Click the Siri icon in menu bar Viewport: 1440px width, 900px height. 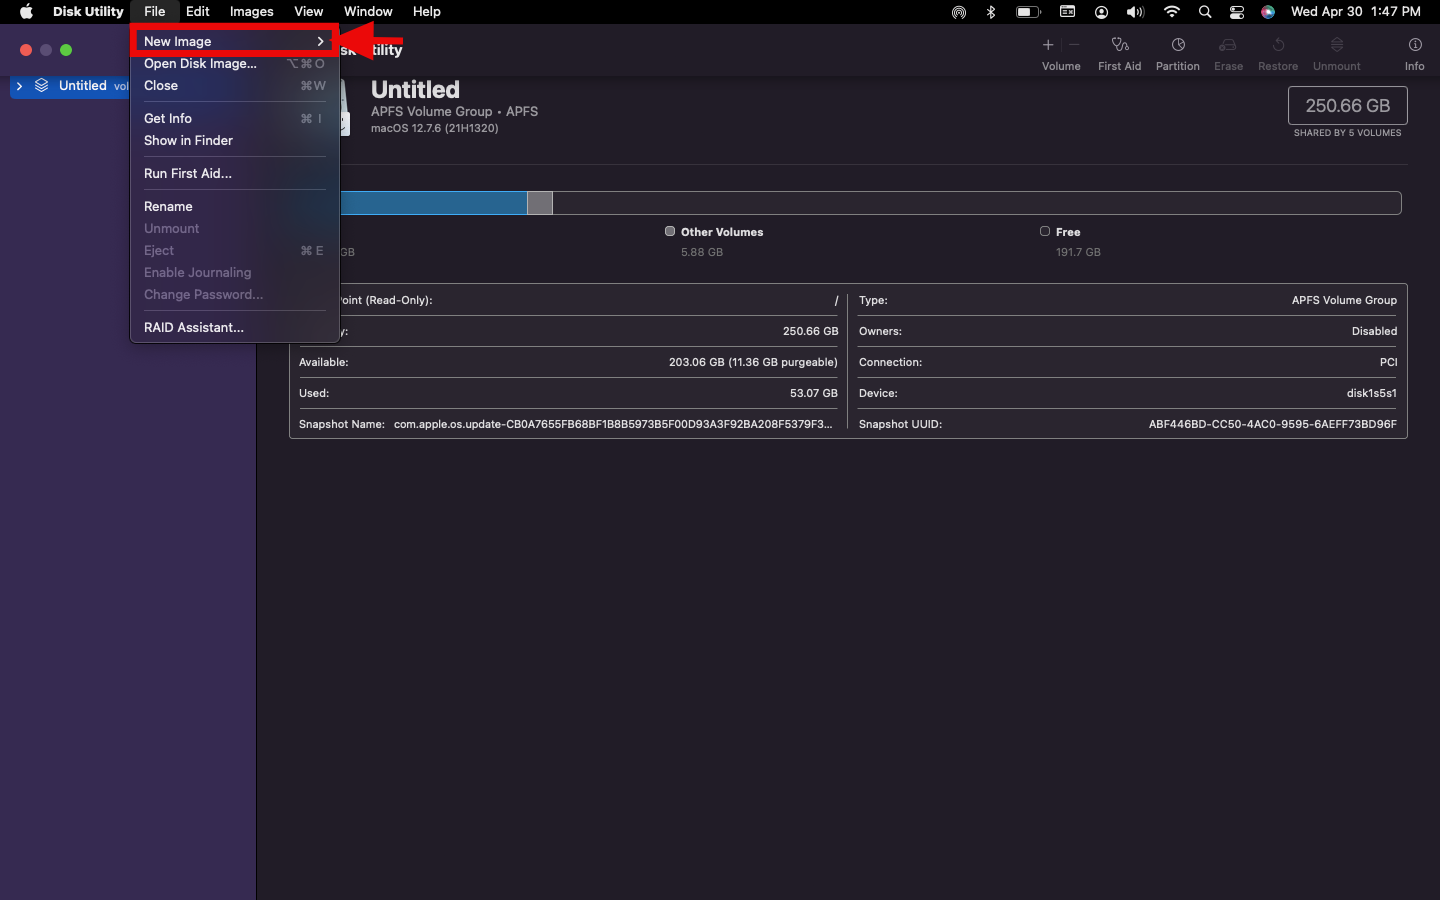coord(1267,12)
